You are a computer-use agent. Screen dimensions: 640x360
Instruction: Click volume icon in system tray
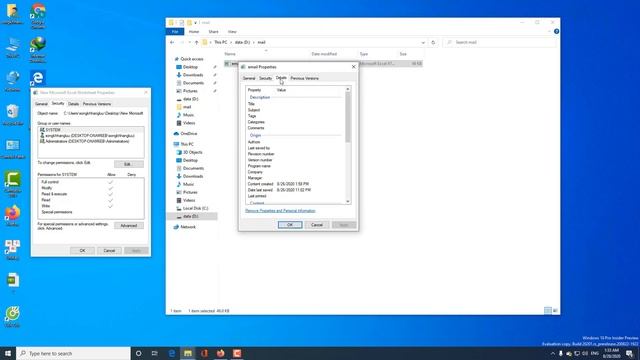(x=585, y=353)
